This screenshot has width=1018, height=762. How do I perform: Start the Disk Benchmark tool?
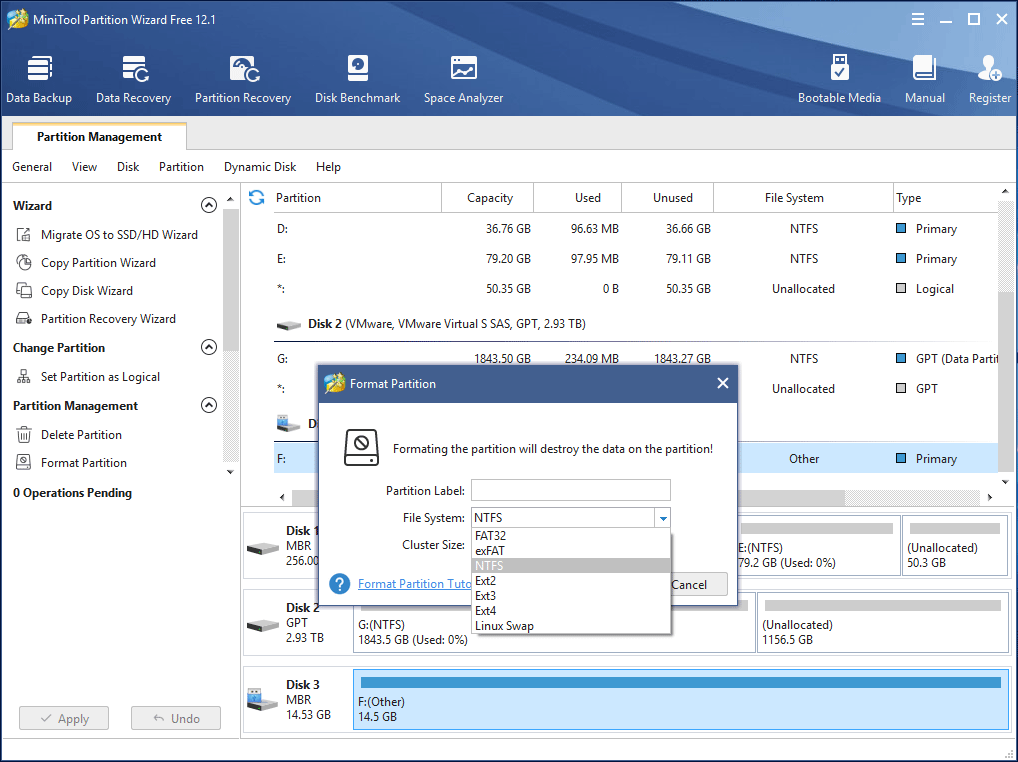[x=357, y=79]
